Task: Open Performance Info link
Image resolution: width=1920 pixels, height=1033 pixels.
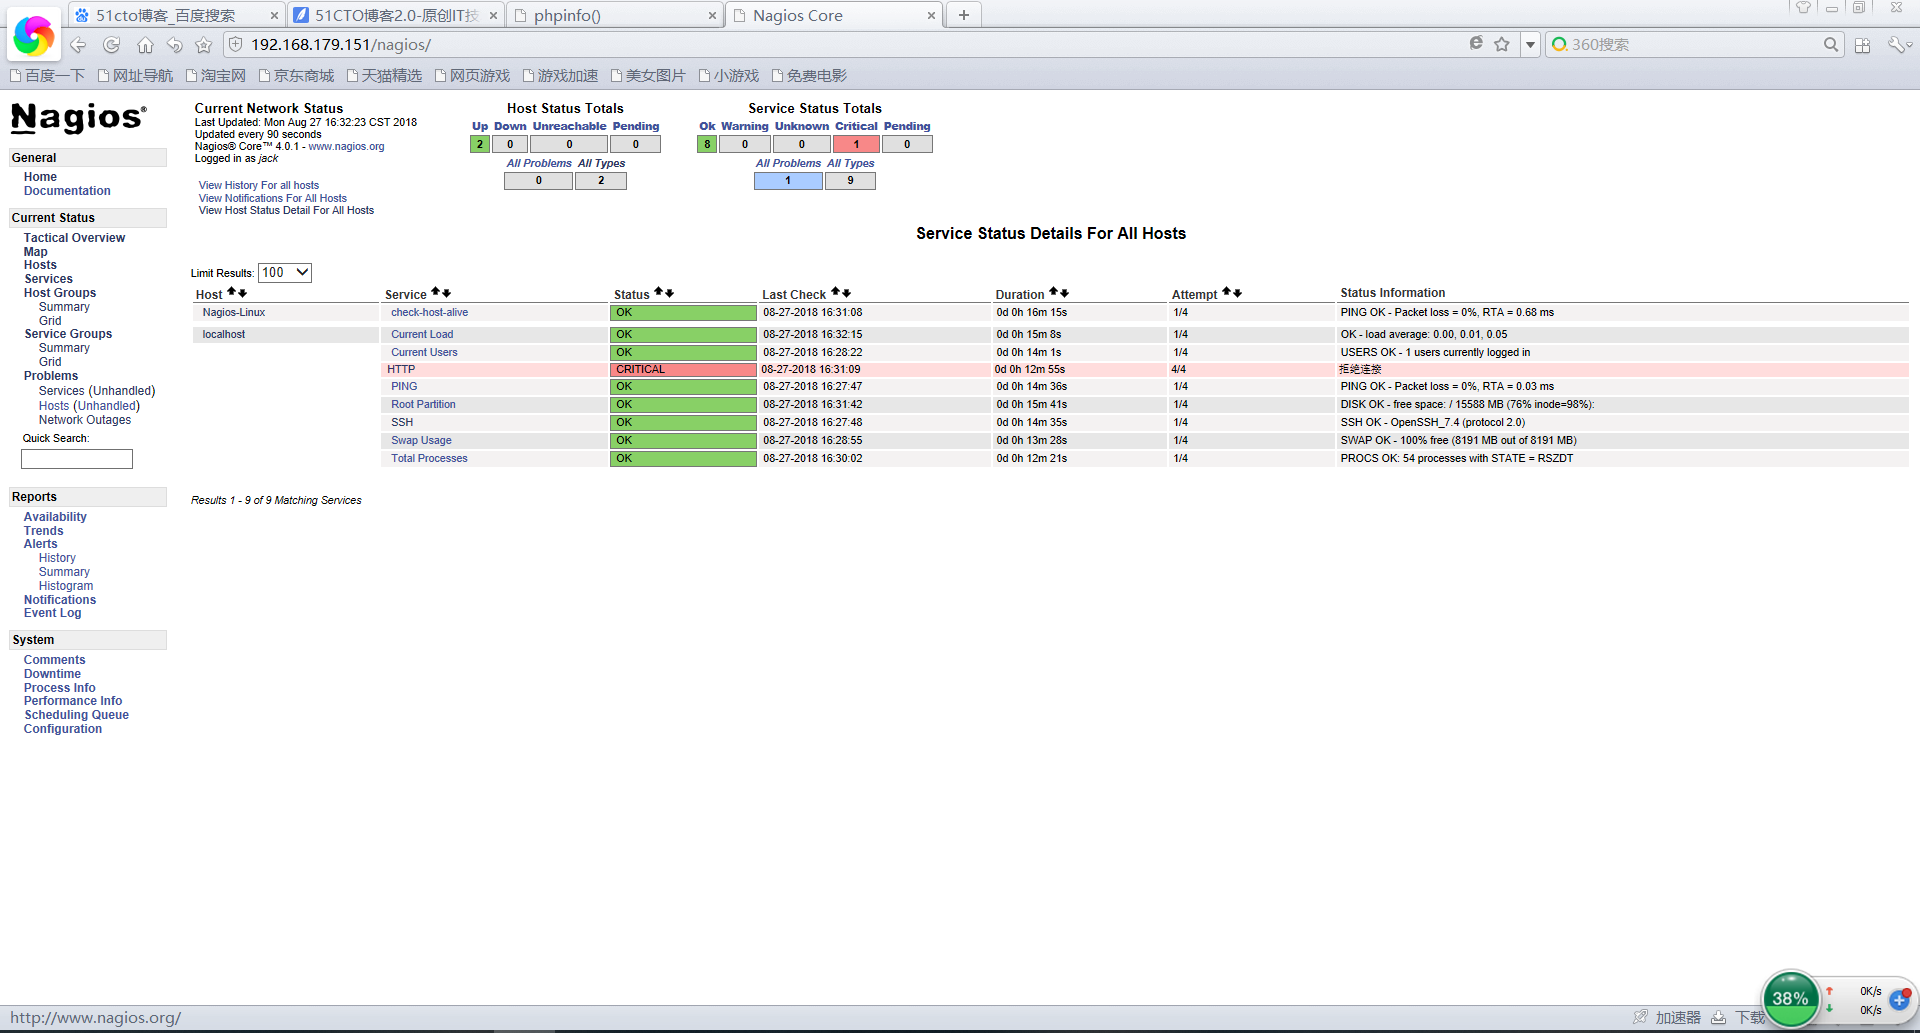Action: (x=73, y=701)
